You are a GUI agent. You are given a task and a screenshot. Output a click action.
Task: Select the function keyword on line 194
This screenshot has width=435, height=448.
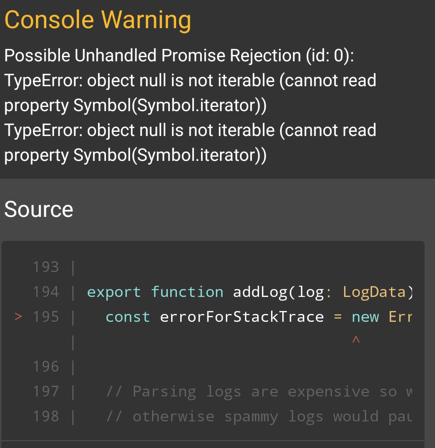click(187, 292)
